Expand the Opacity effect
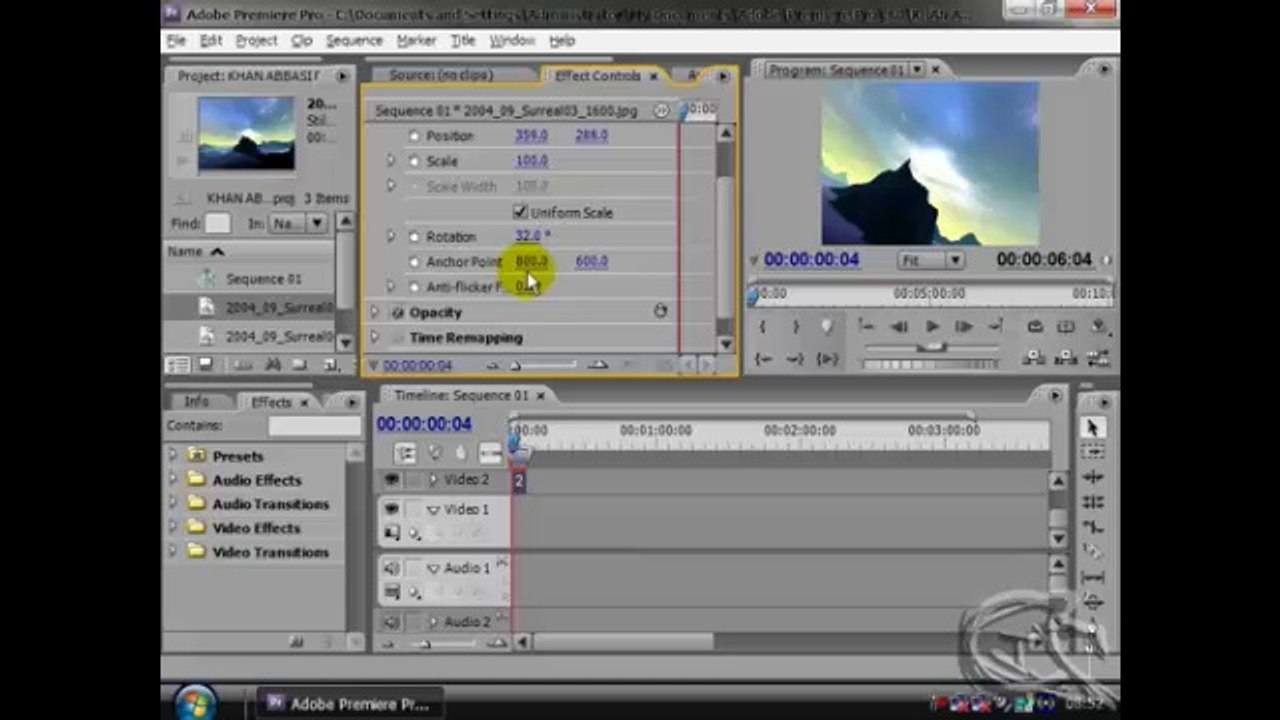The image size is (1280, 720). coord(375,312)
